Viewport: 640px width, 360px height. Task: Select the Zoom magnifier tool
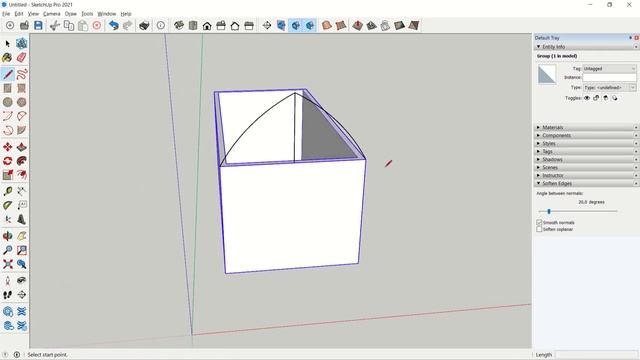pos(7,250)
